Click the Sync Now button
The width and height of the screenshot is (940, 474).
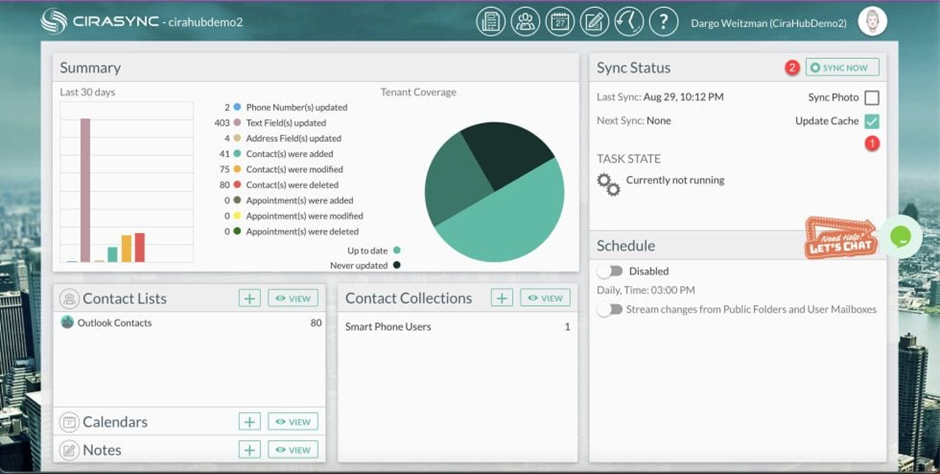coord(842,68)
